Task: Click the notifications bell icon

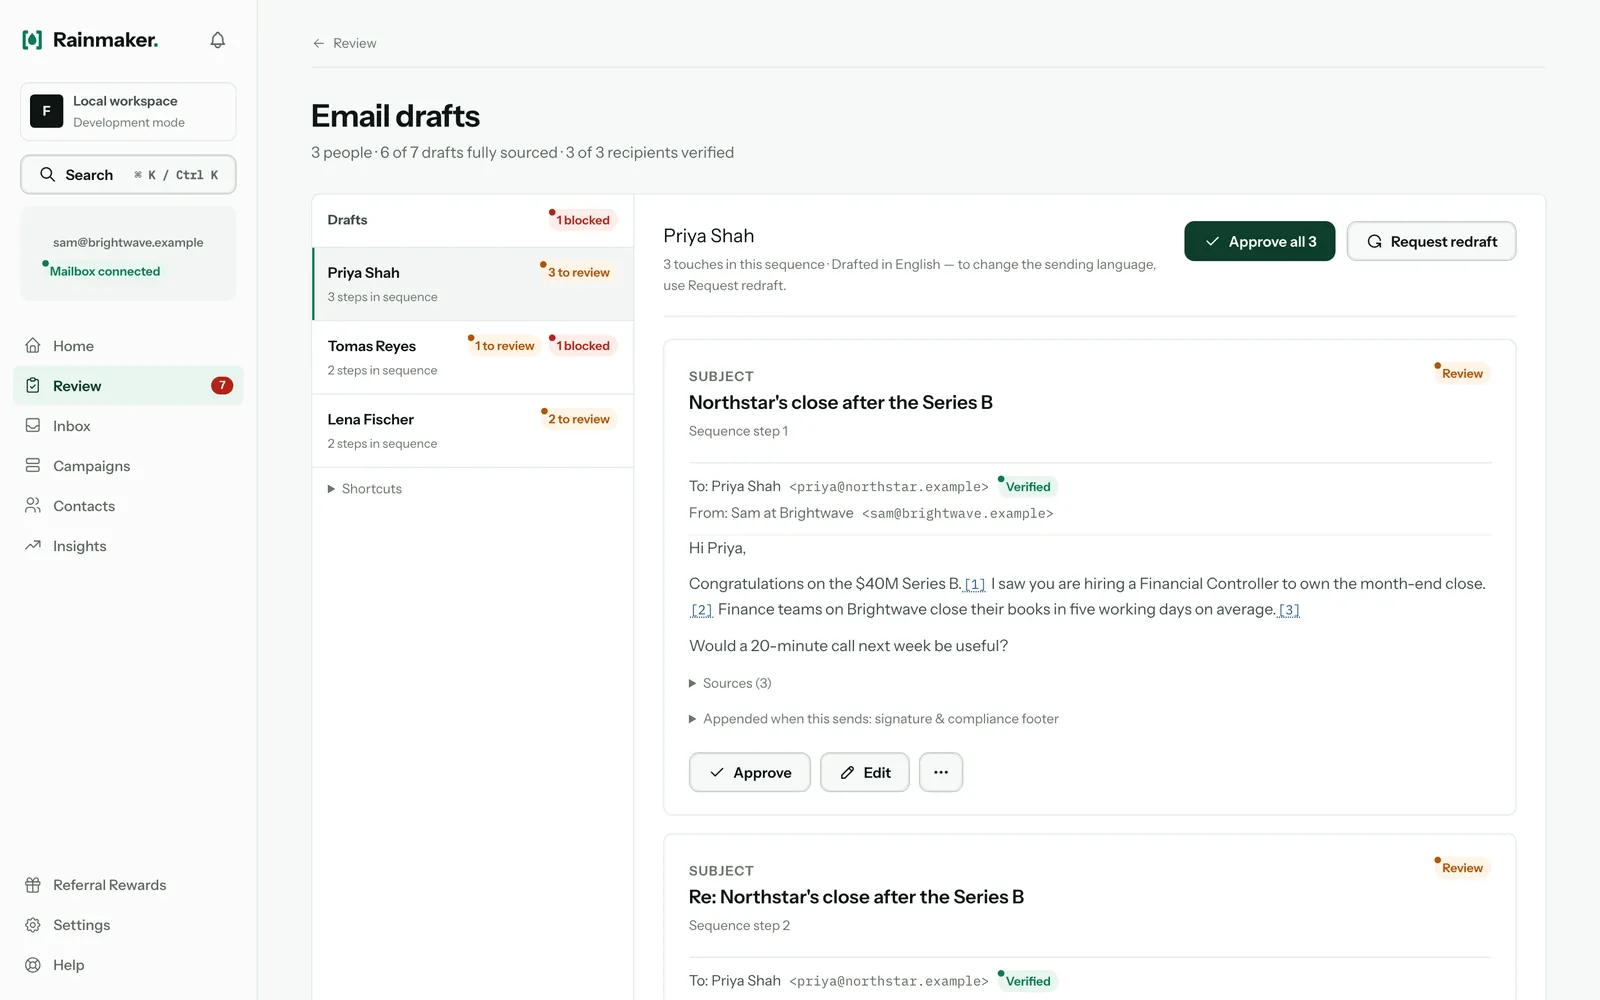Action: tap(217, 40)
